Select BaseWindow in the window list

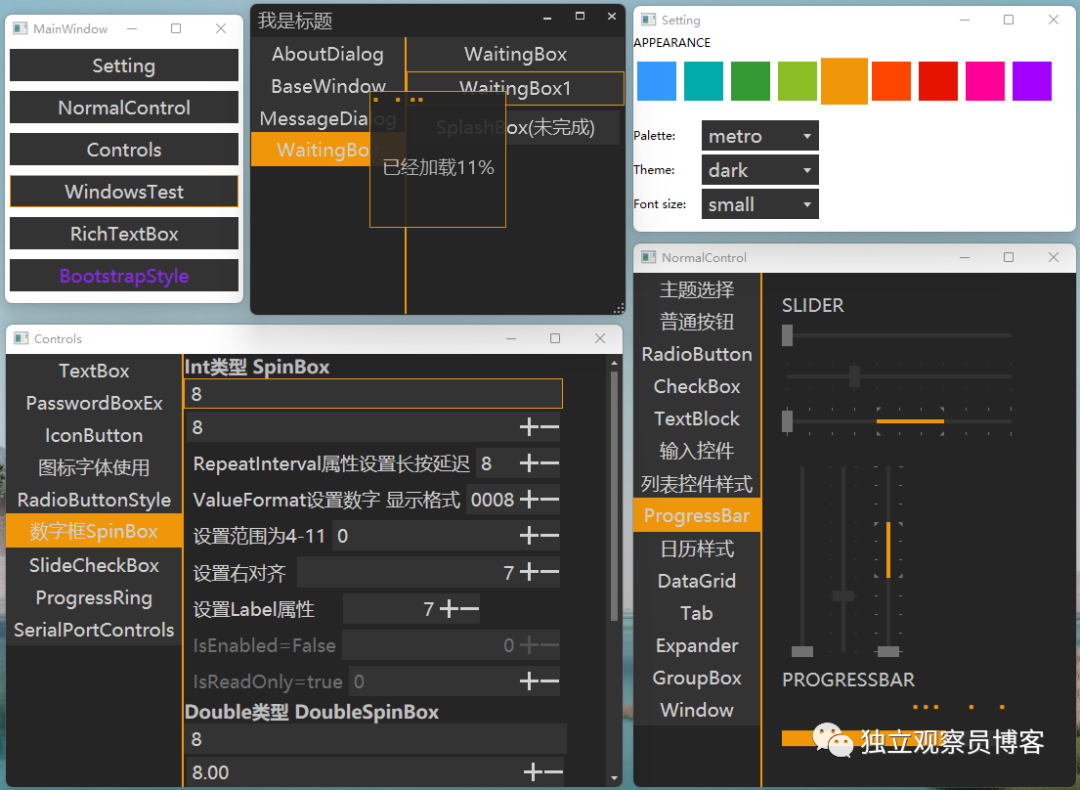pyautogui.click(x=328, y=86)
